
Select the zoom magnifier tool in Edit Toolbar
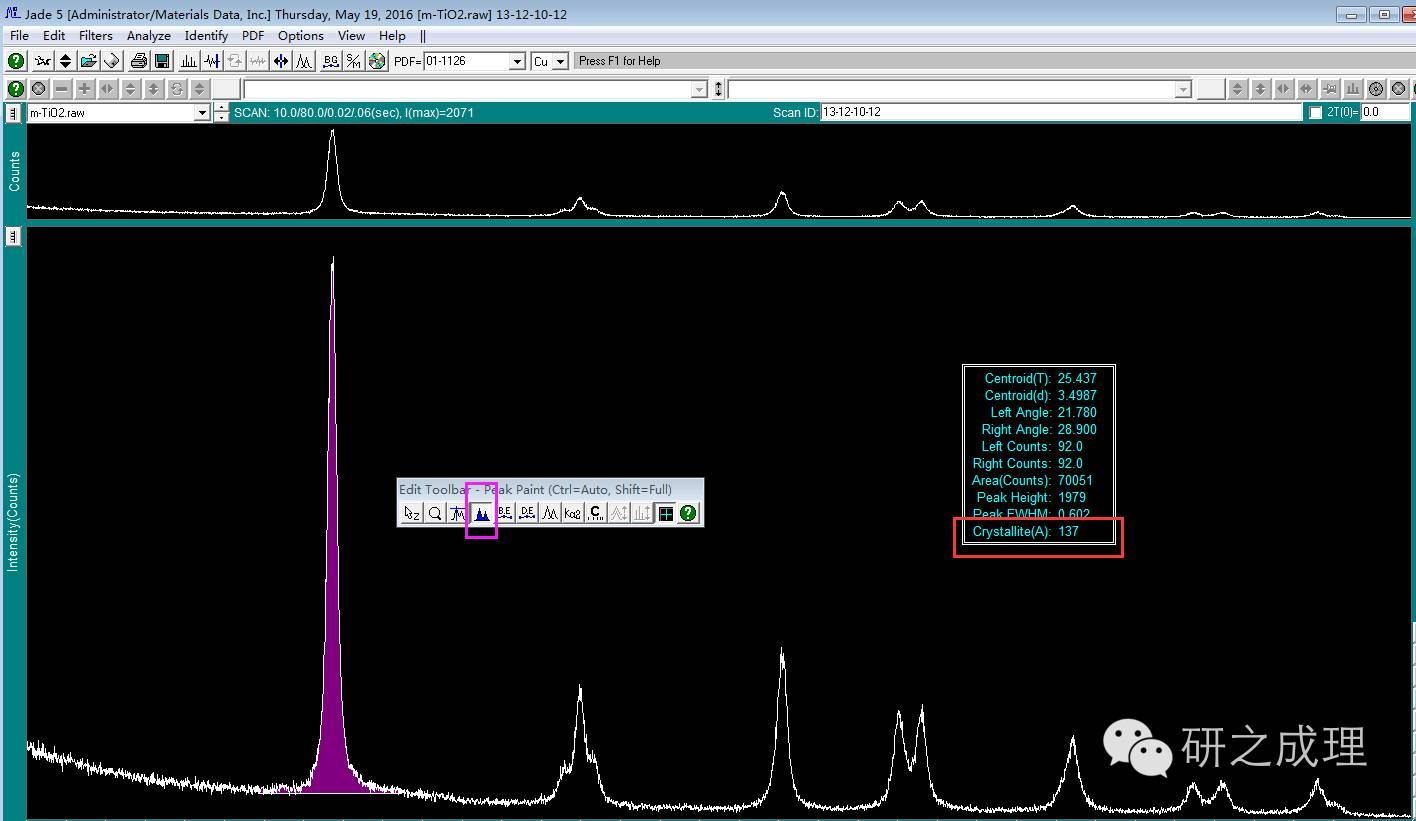(x=435, y=513)
